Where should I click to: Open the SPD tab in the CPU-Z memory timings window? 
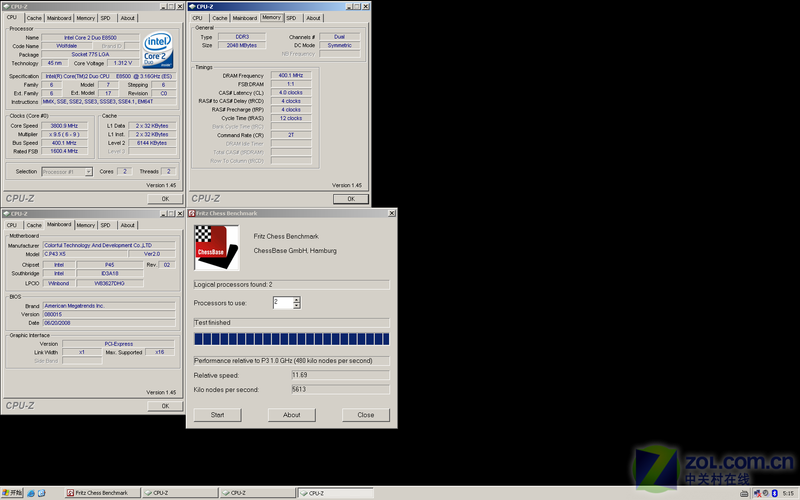[291, 18]
